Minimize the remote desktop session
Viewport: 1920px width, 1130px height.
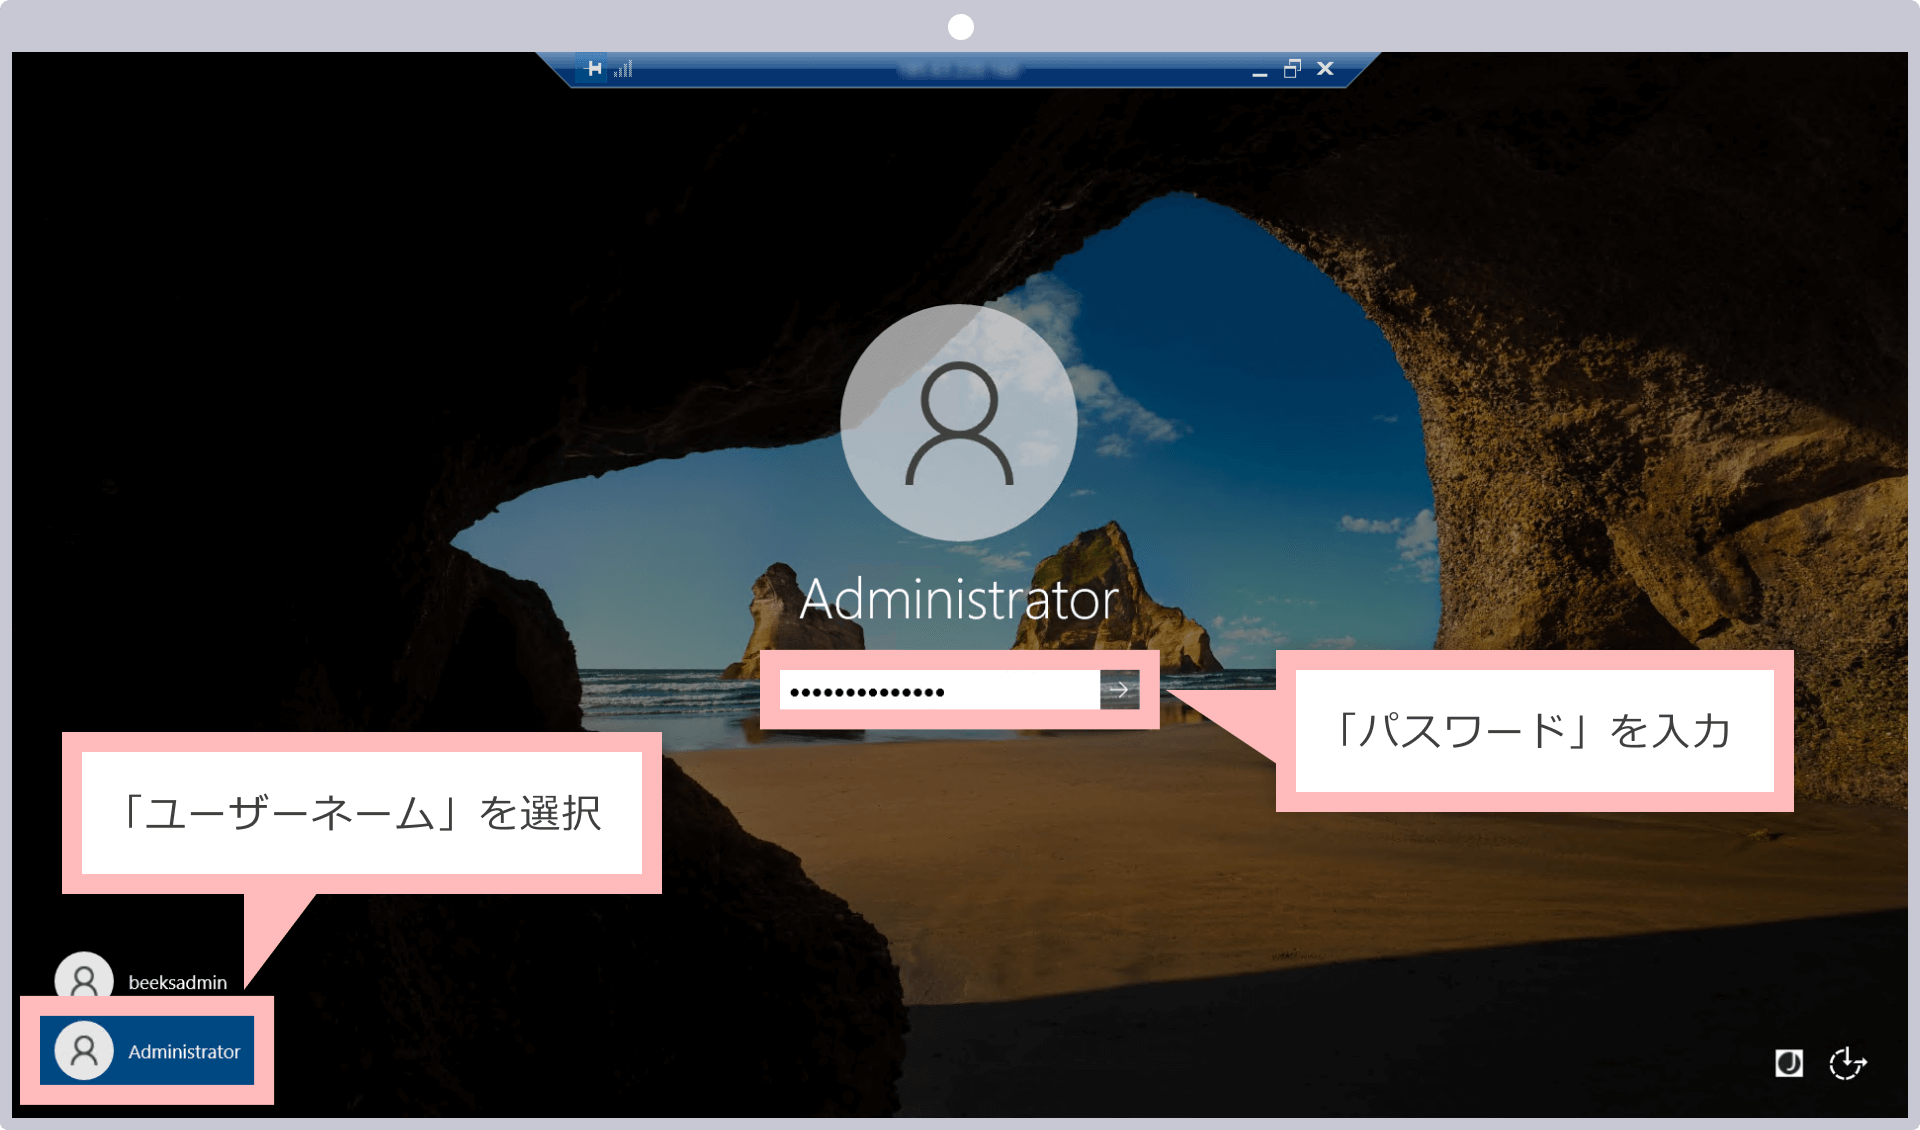(x=1259, y=70)
